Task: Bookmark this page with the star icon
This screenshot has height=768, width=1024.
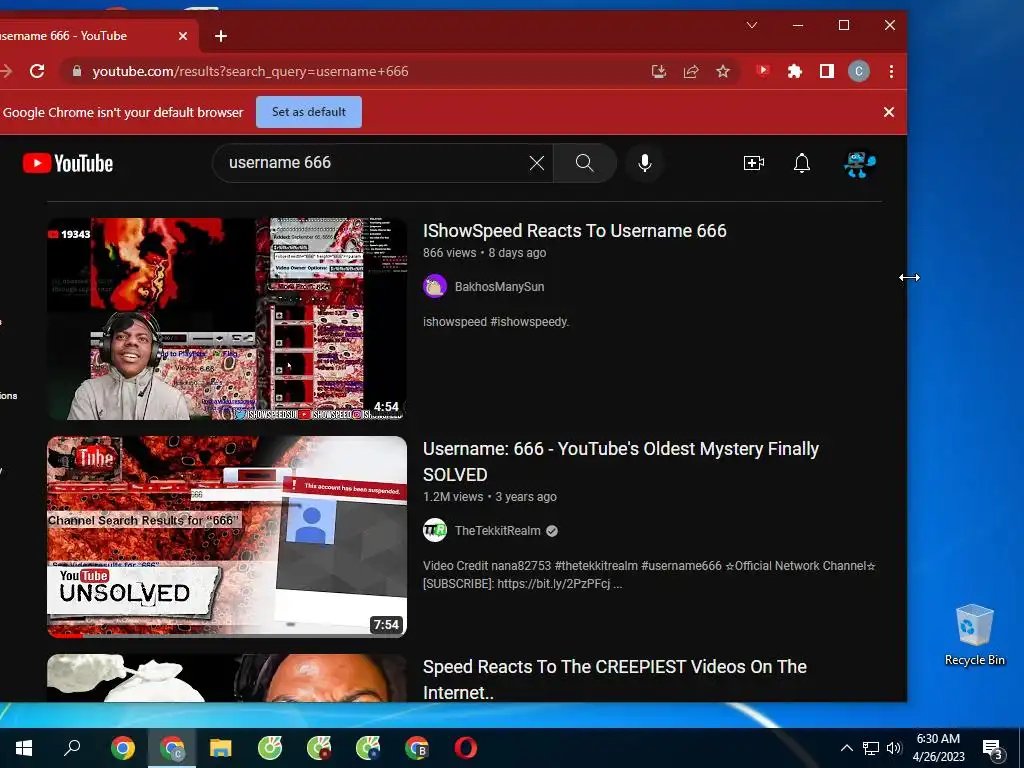Action: (723, 71)
